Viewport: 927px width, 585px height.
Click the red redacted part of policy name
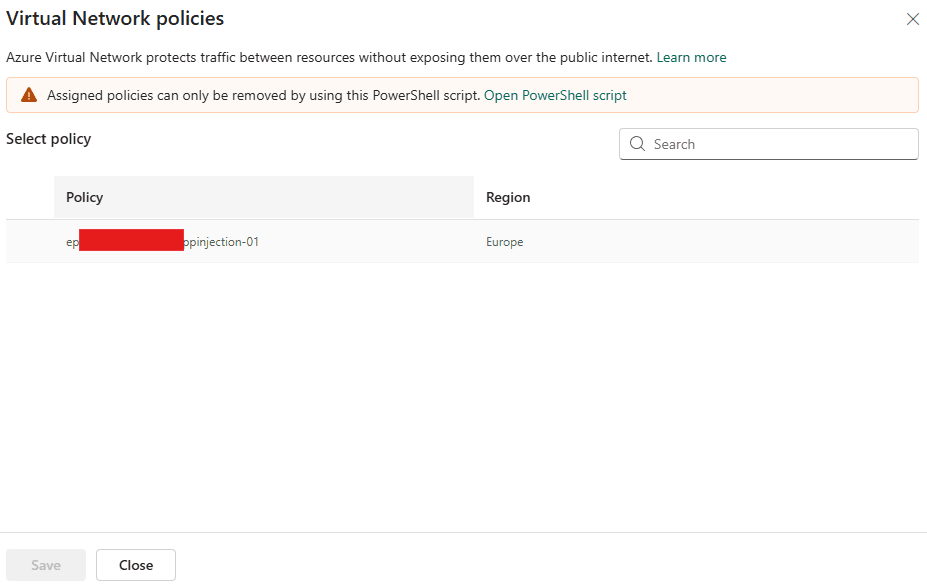pyautogui.click(x=131, y=240)
